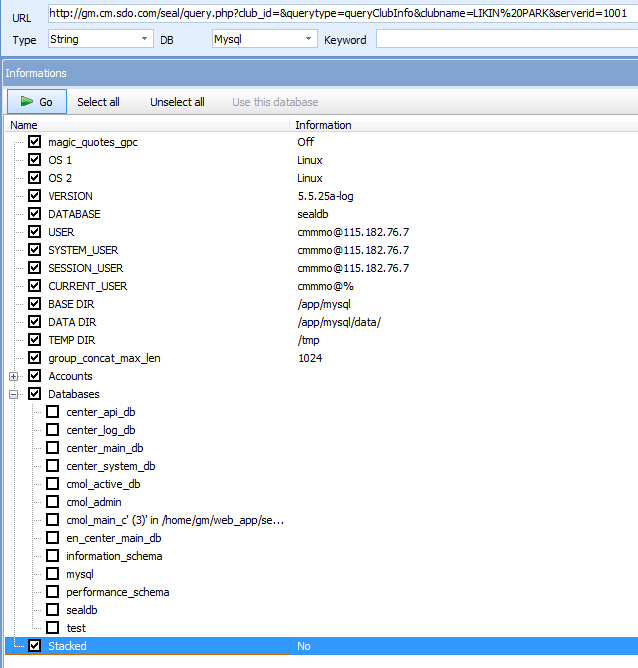Uncheck the OS 1 checkbox
638x668 pixels.
click(x=34, y=159)
